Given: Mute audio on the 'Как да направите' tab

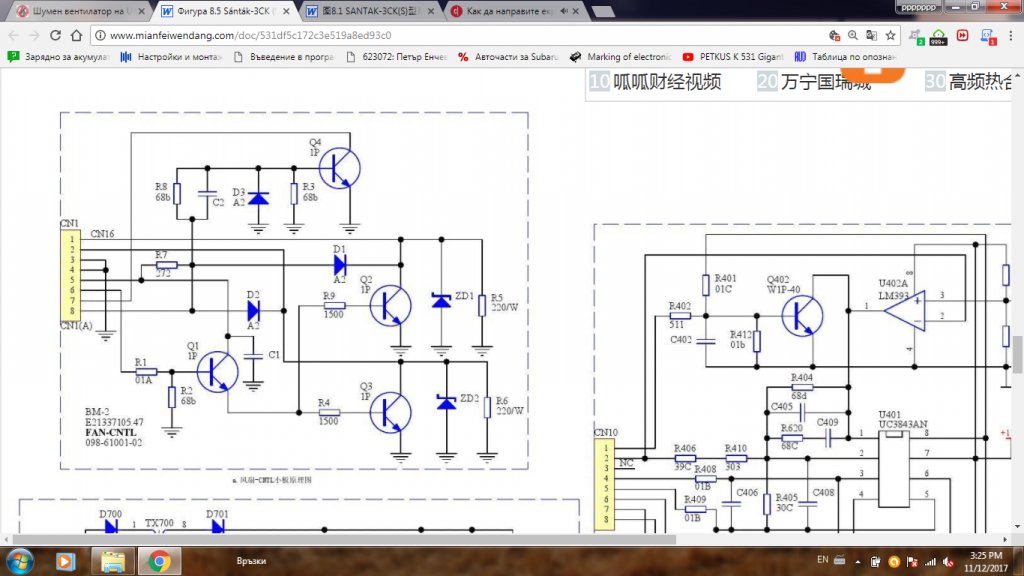Looking at the screenshot, I should (564, 11).
